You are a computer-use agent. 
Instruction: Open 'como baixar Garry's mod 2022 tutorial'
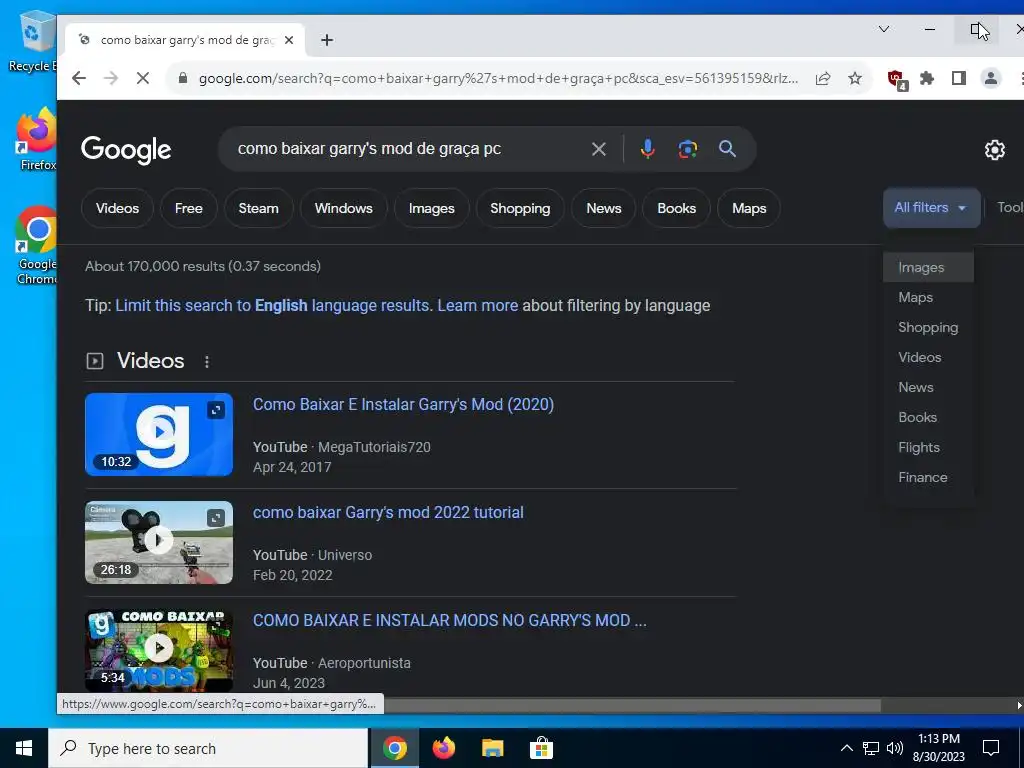tap(388, 512)
